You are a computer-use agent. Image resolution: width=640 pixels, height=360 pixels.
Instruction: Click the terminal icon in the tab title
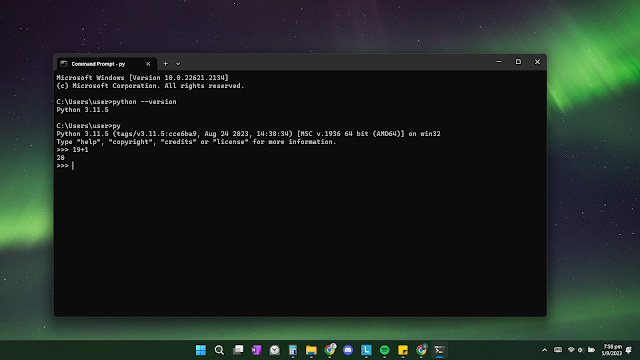coord(64,64)
